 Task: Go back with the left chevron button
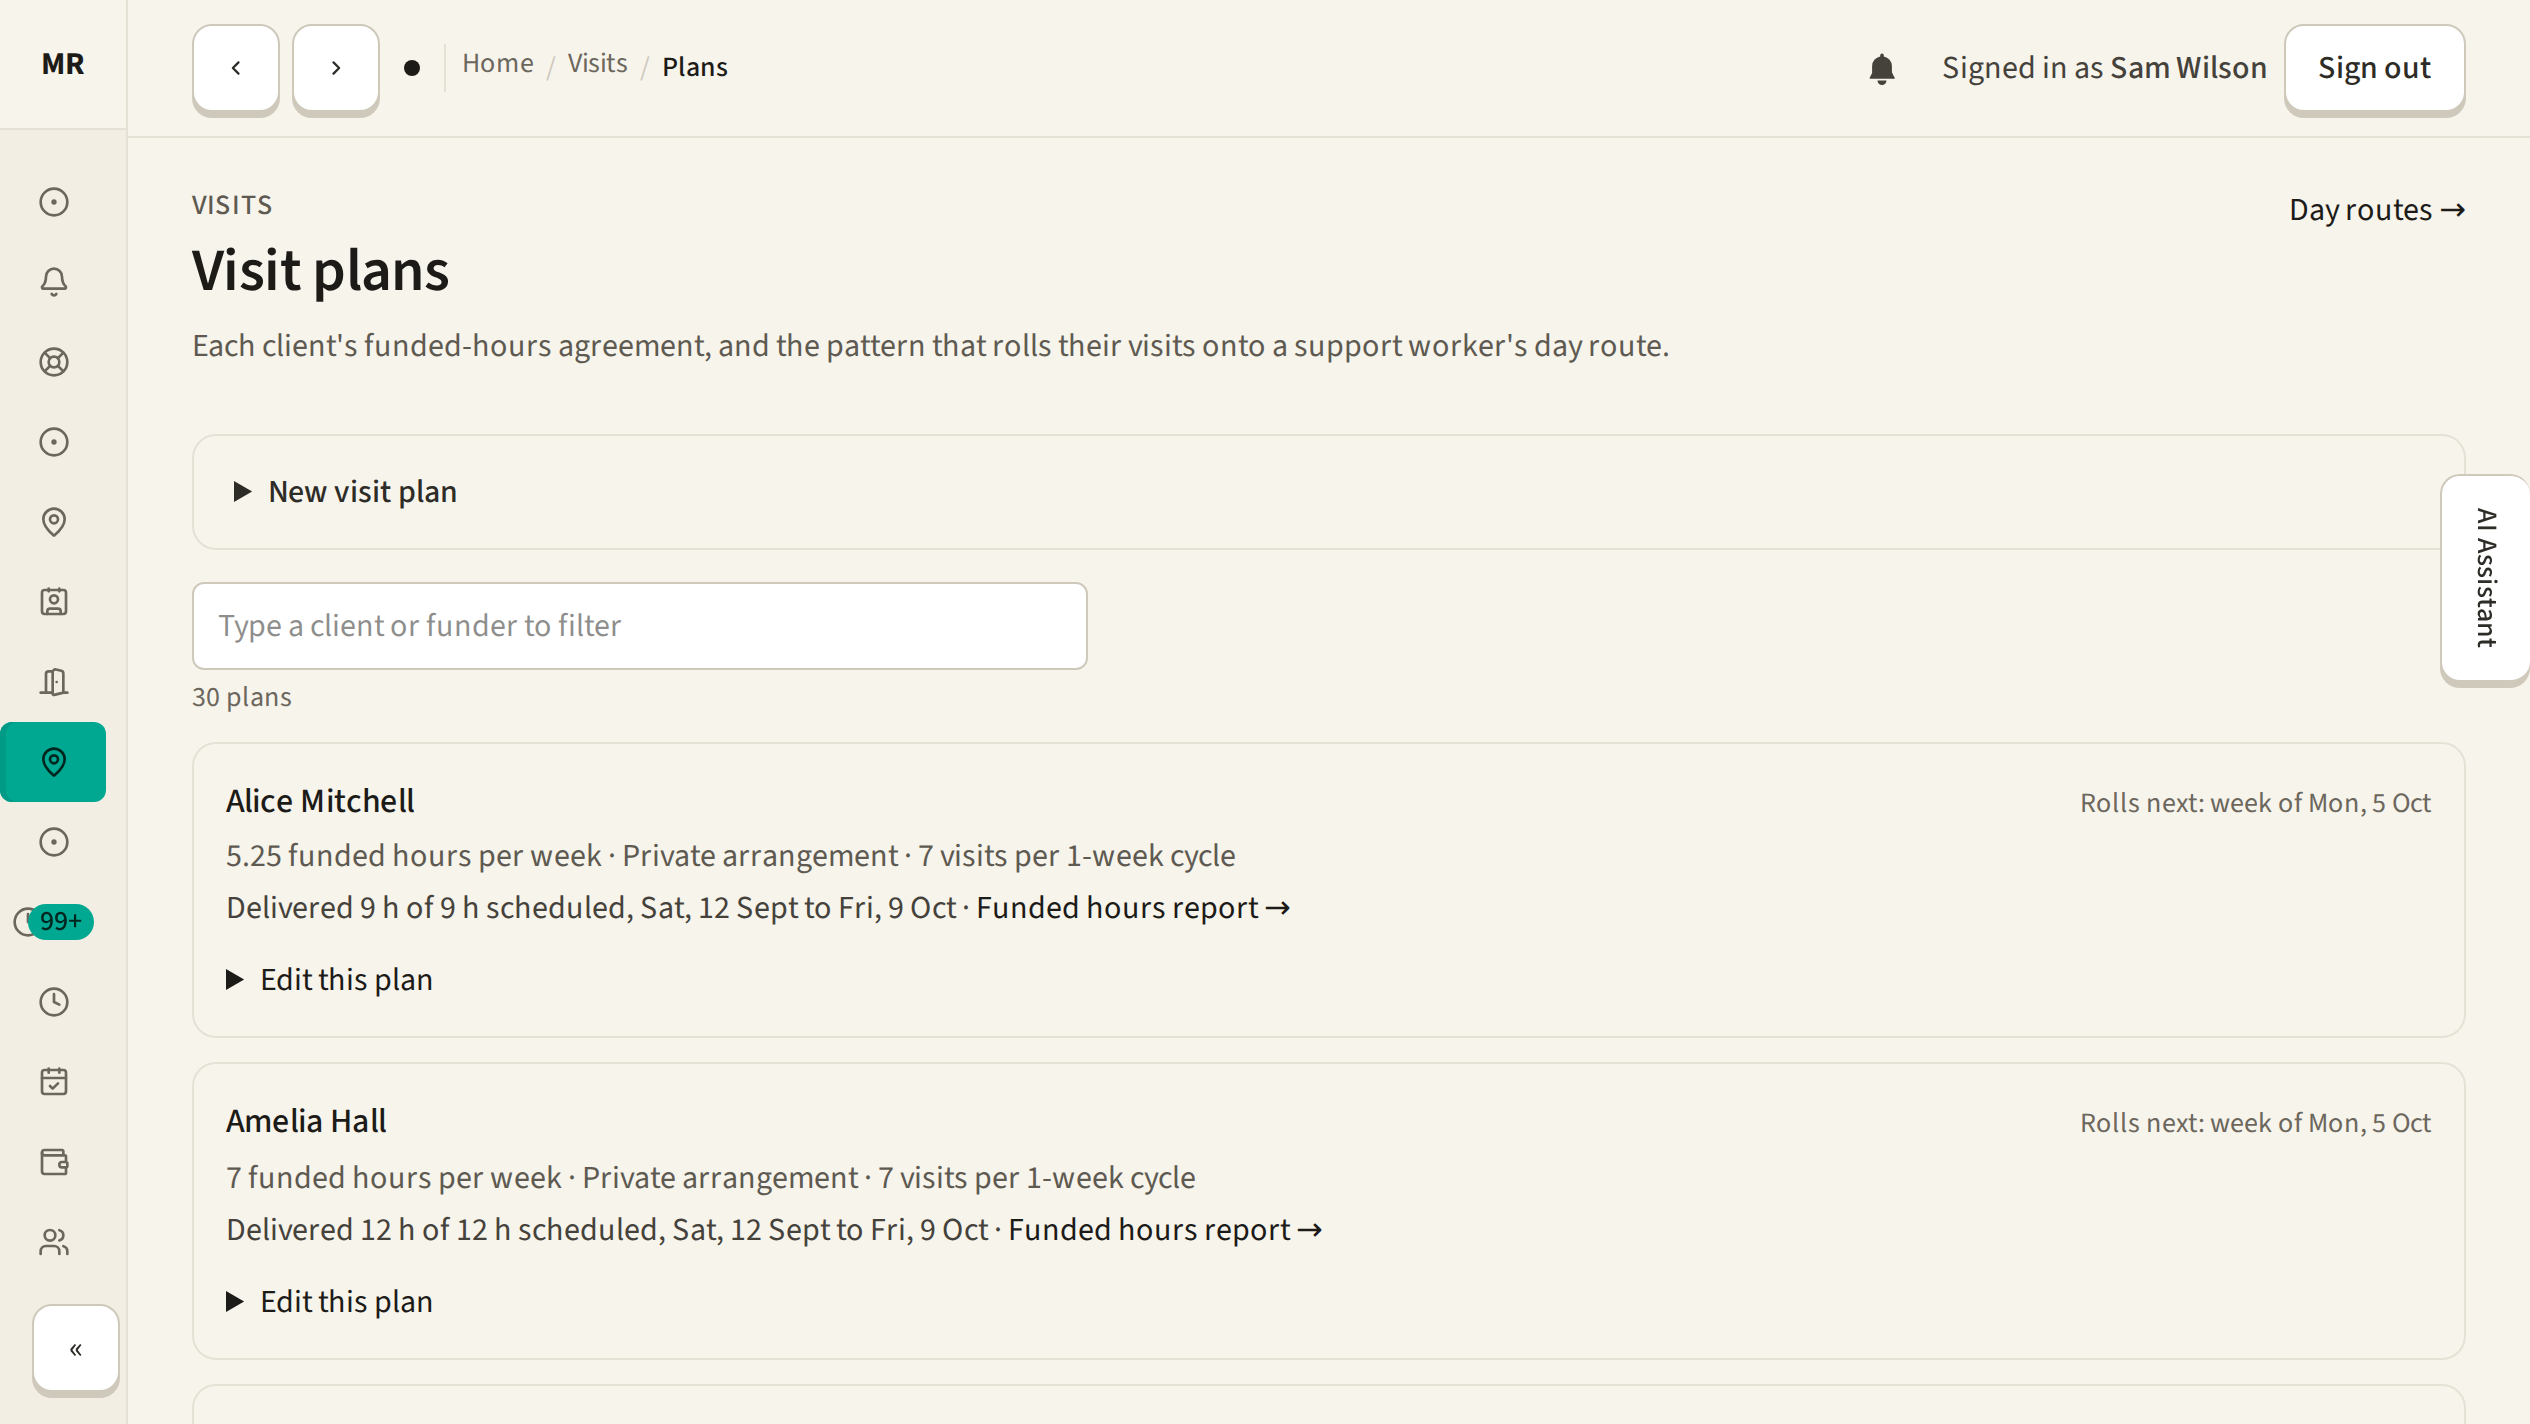coord(236,68)
